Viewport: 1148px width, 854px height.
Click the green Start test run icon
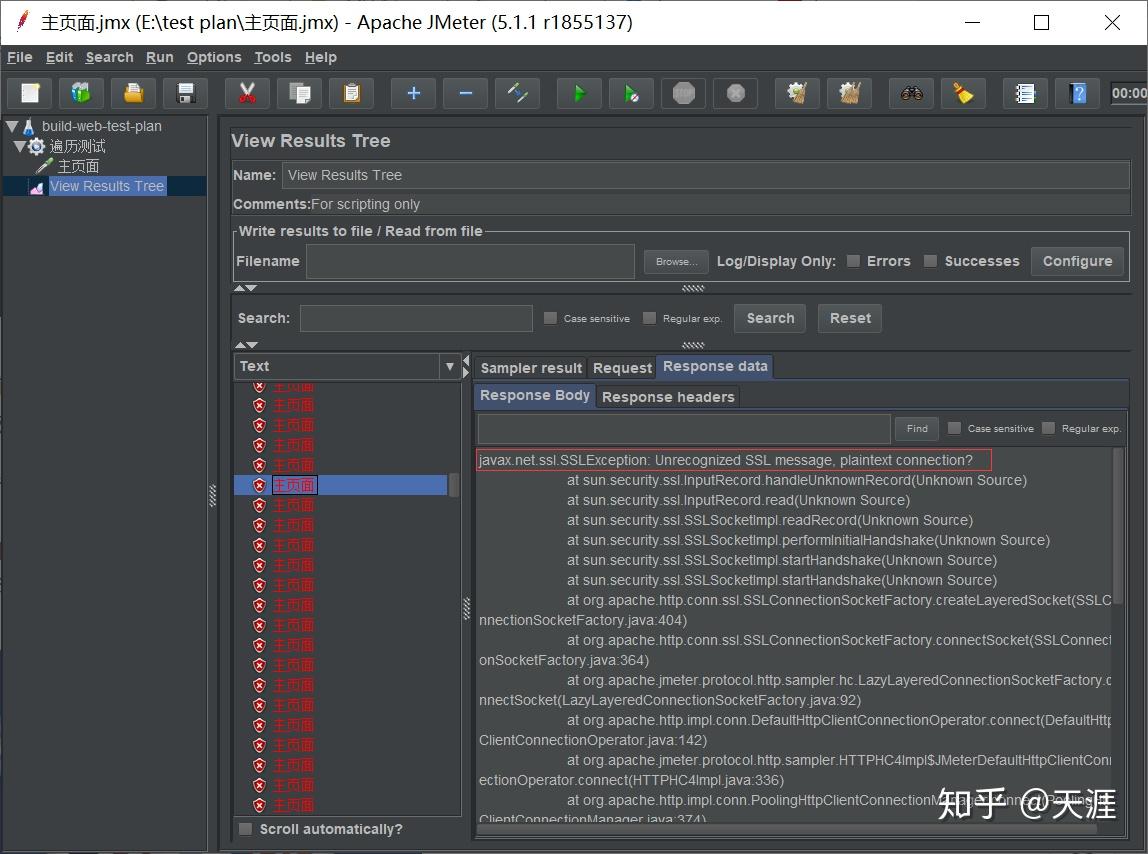(579, 93)
